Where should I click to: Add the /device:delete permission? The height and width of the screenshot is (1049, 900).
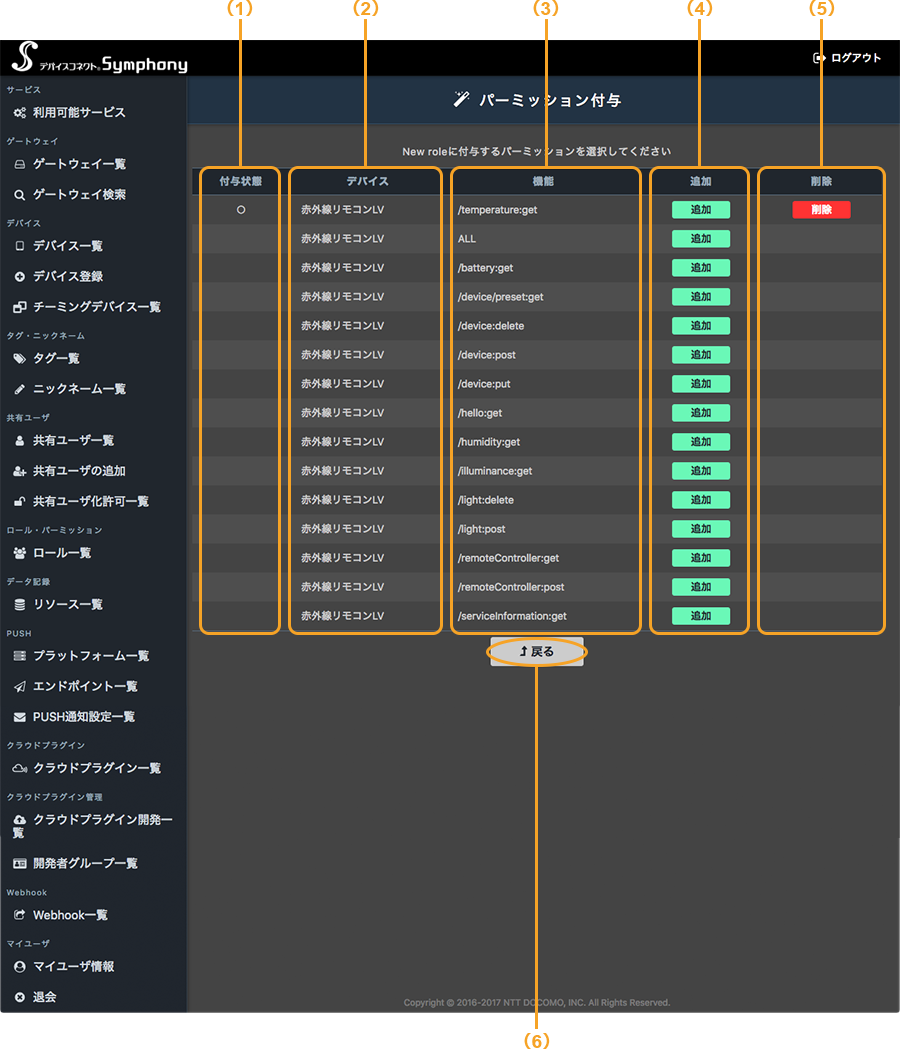pos(701,326)
